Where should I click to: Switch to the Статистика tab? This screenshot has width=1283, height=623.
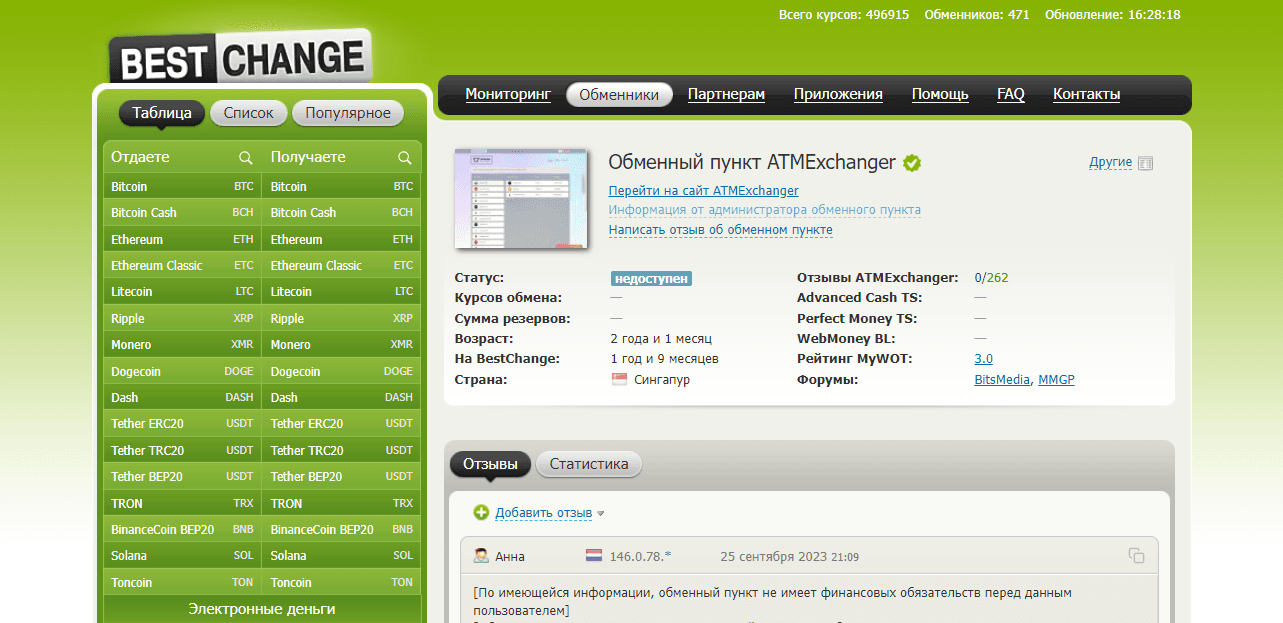[589, 464]
